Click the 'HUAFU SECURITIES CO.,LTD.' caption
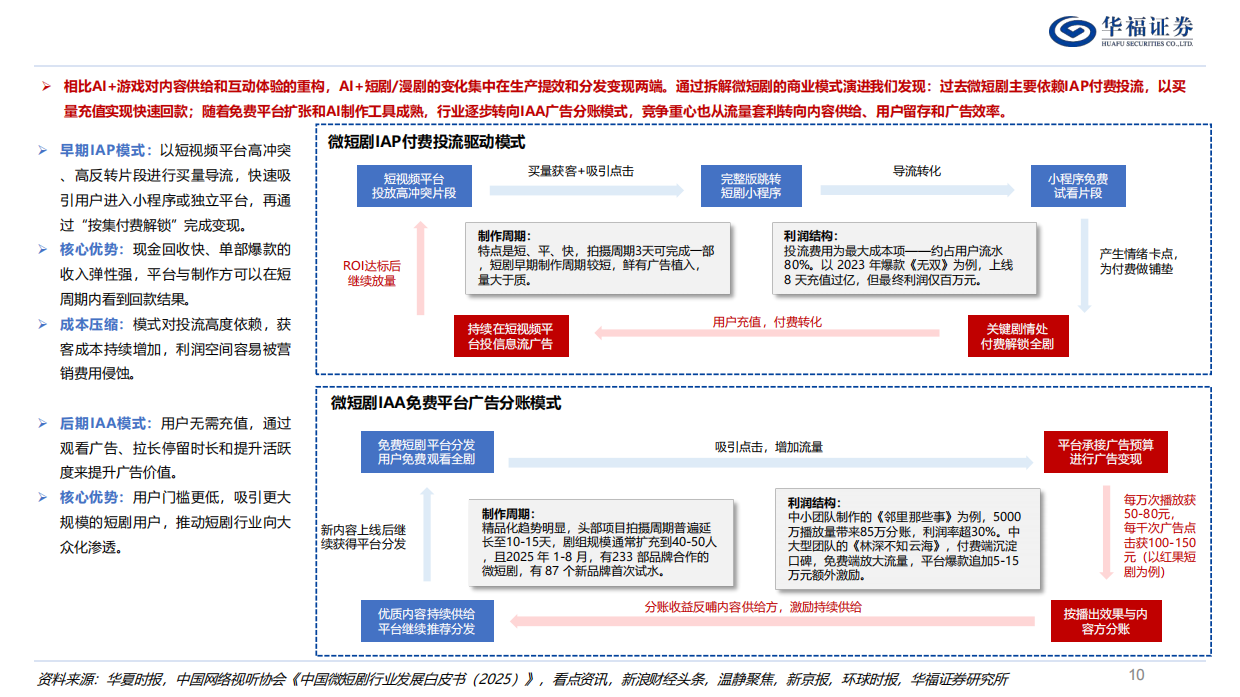 pos(1148,44)
